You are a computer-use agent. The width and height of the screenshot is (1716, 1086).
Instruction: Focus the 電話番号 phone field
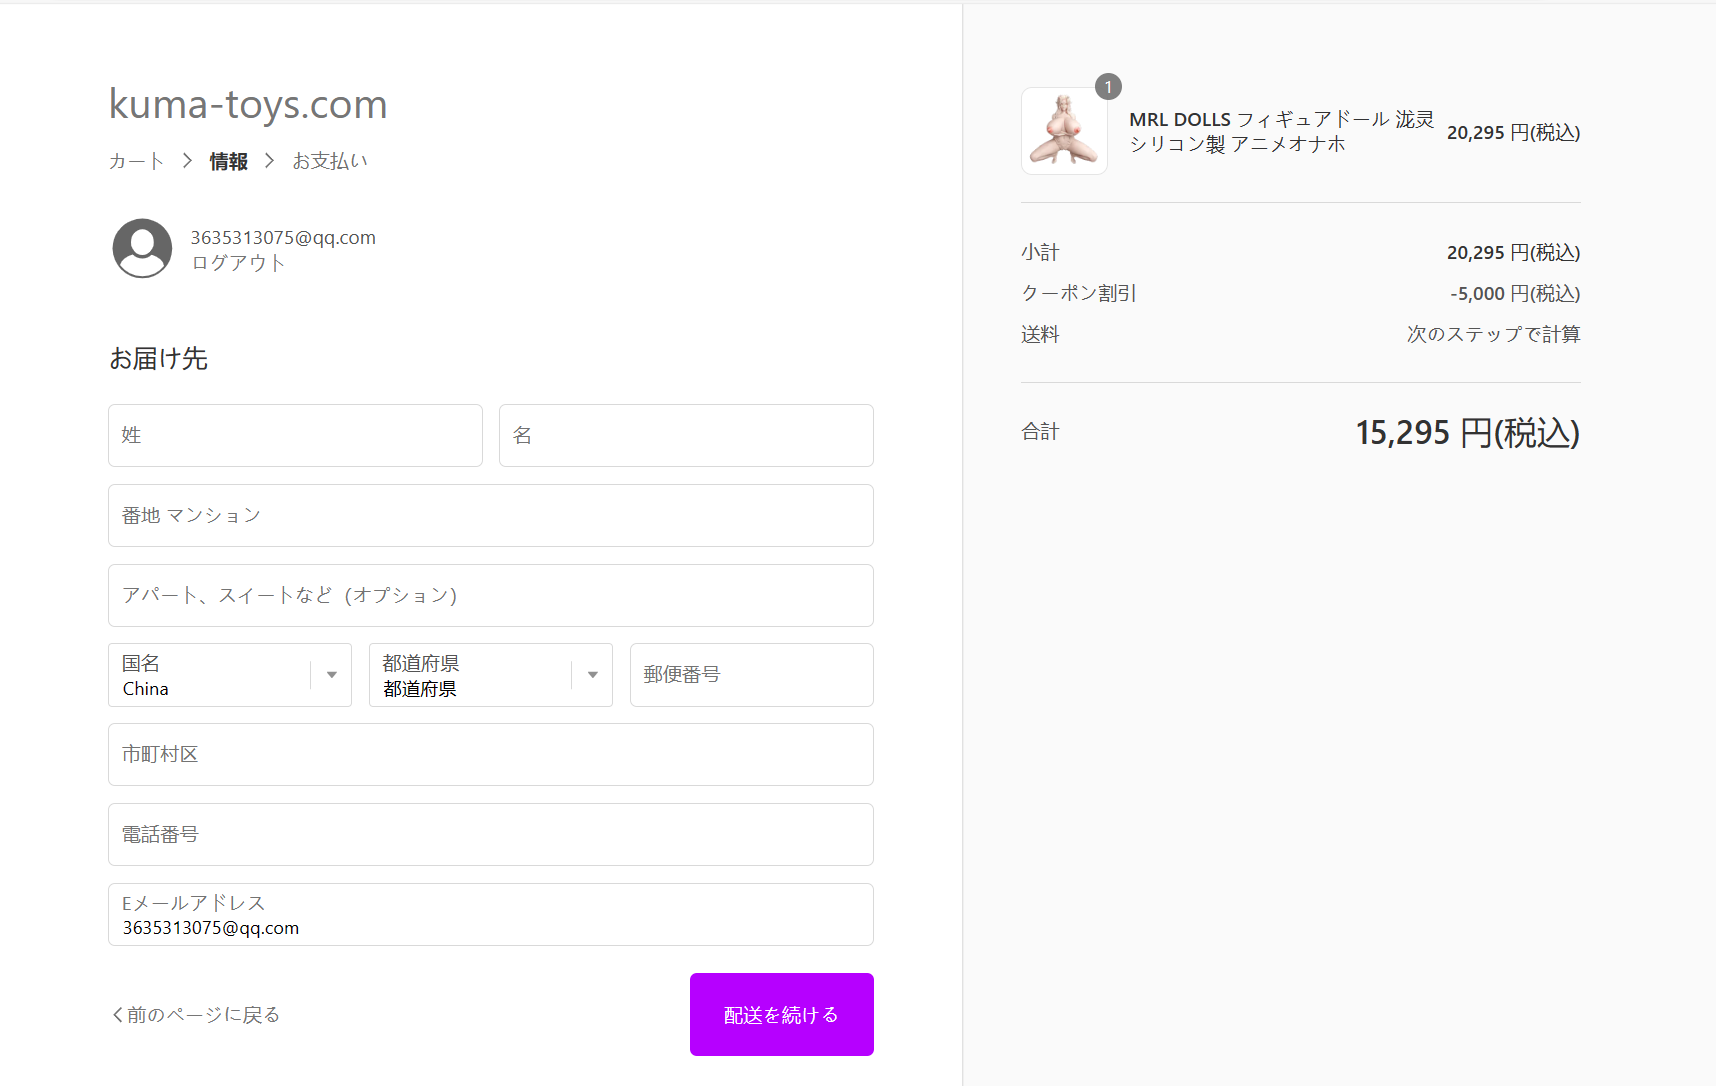coord(491,834)
